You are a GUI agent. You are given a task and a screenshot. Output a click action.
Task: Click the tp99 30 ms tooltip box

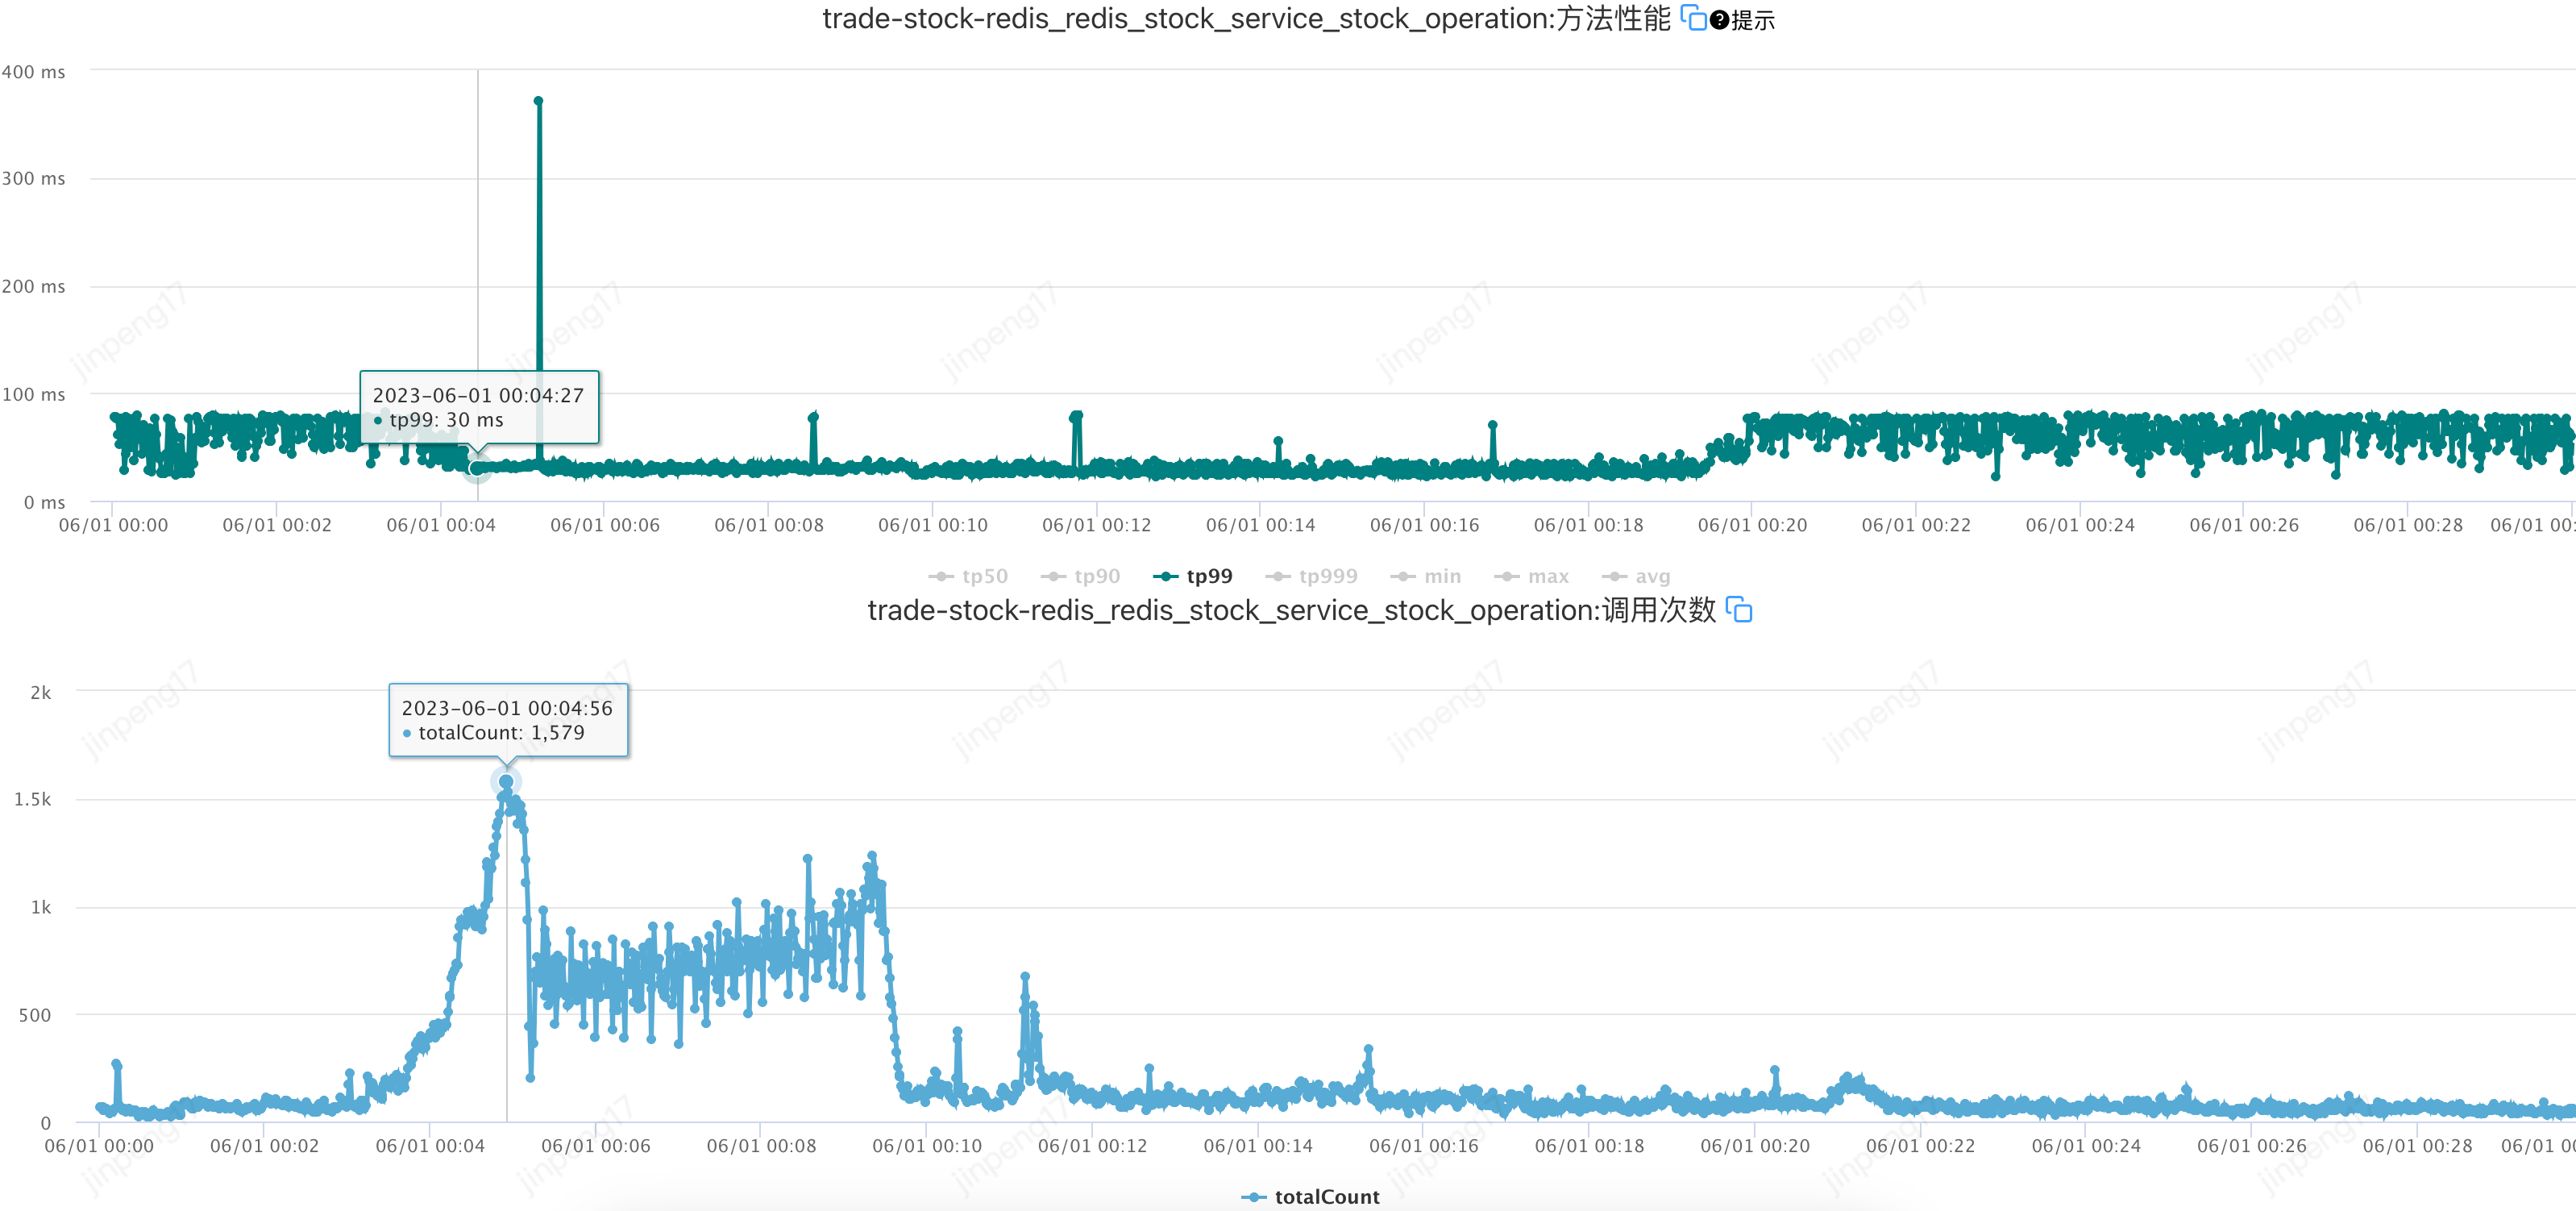click(479, 407)
